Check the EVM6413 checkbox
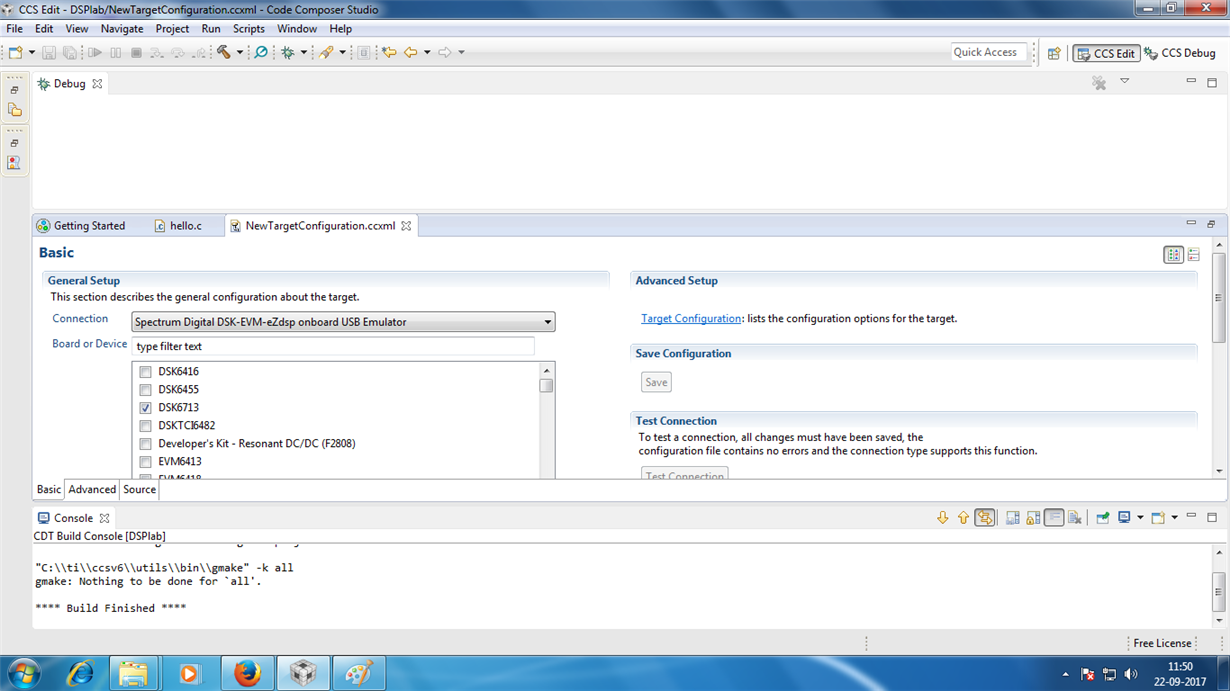This screenshot has width=1230, height=691. (145, 462)
